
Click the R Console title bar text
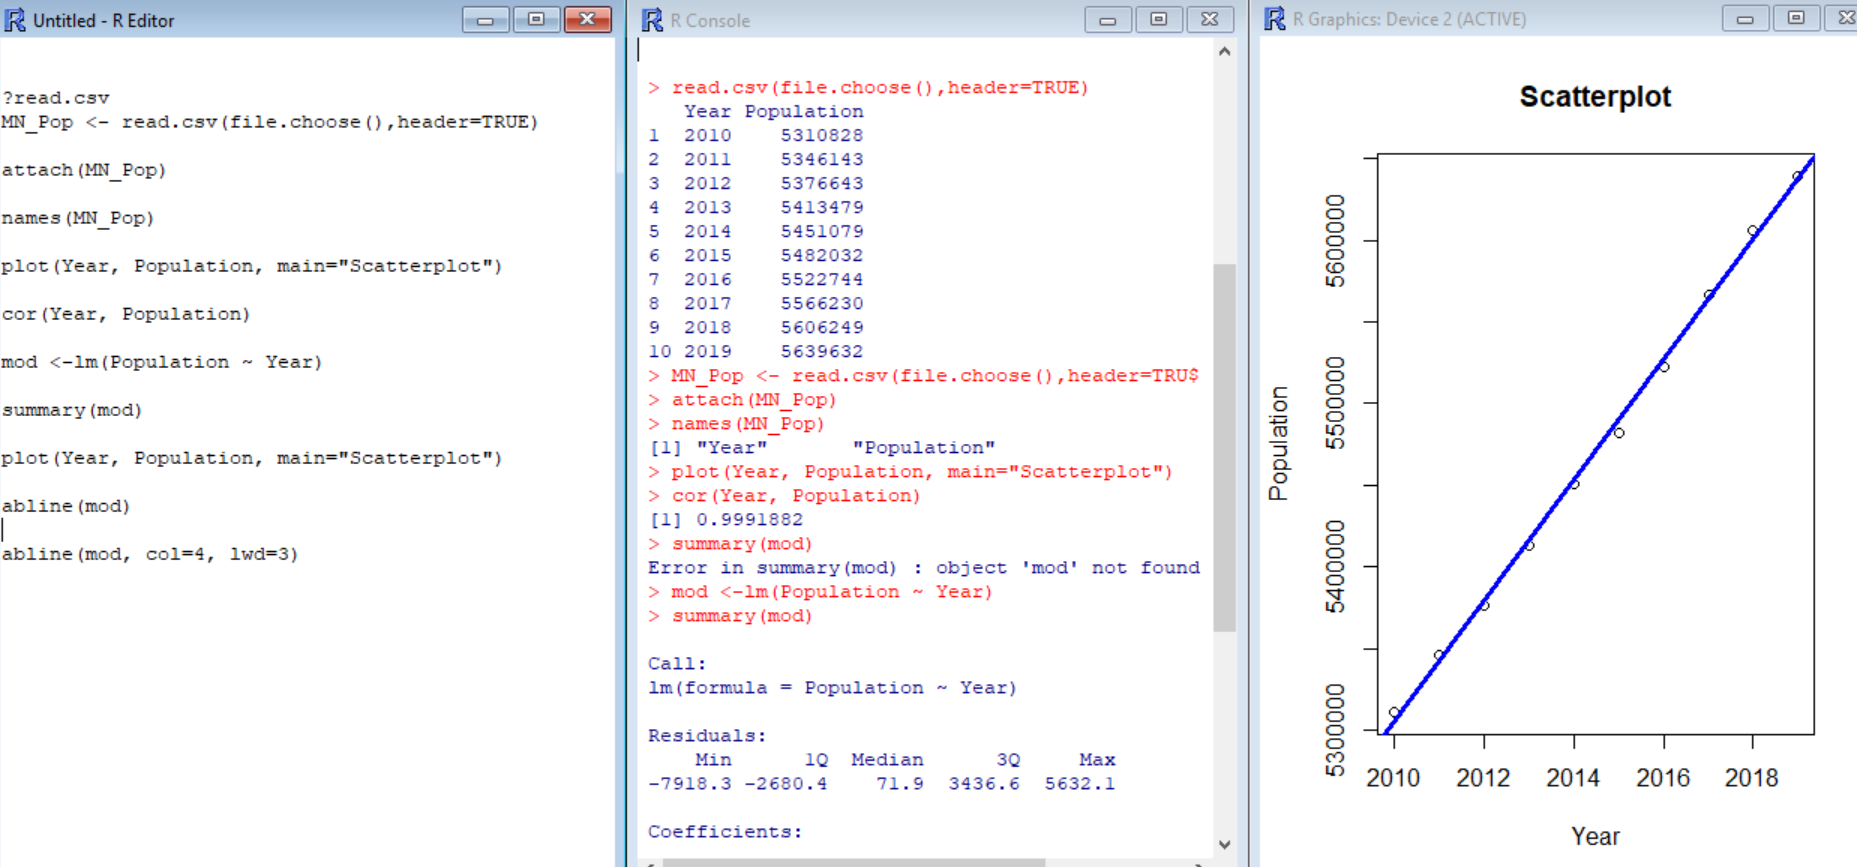click(710, 20)
